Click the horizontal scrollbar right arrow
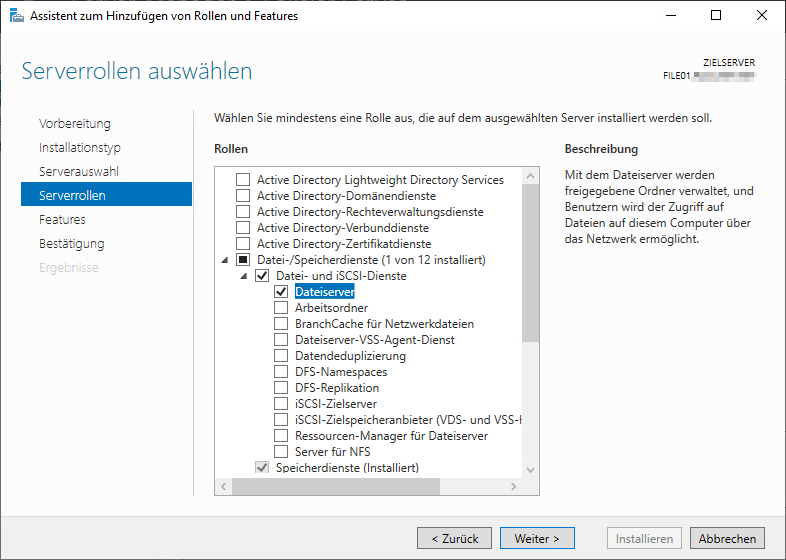 click(513, 486)
